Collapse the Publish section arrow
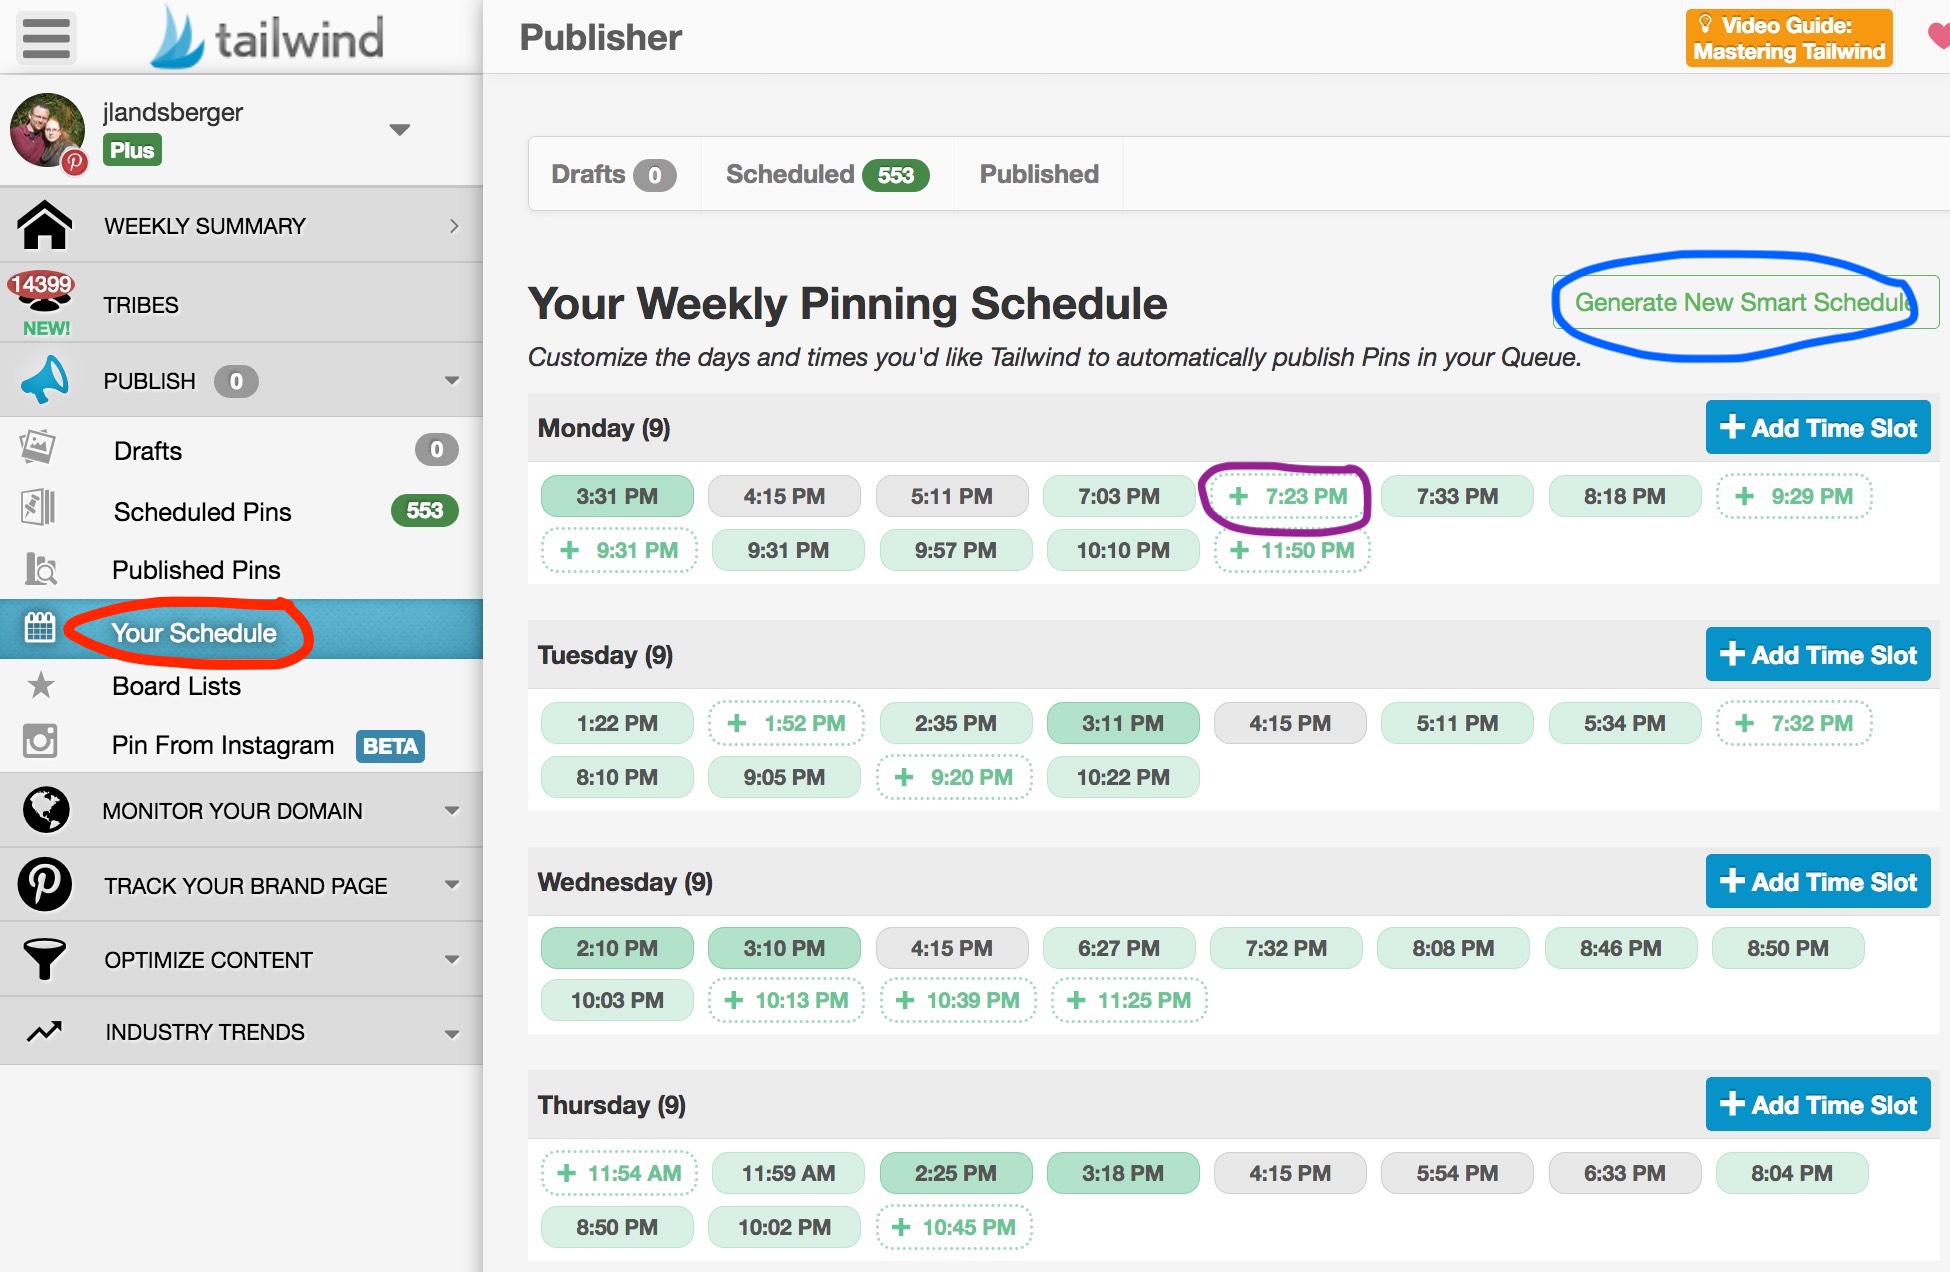The height and width of the screenshot is (1272, 1950). [452, 381]
